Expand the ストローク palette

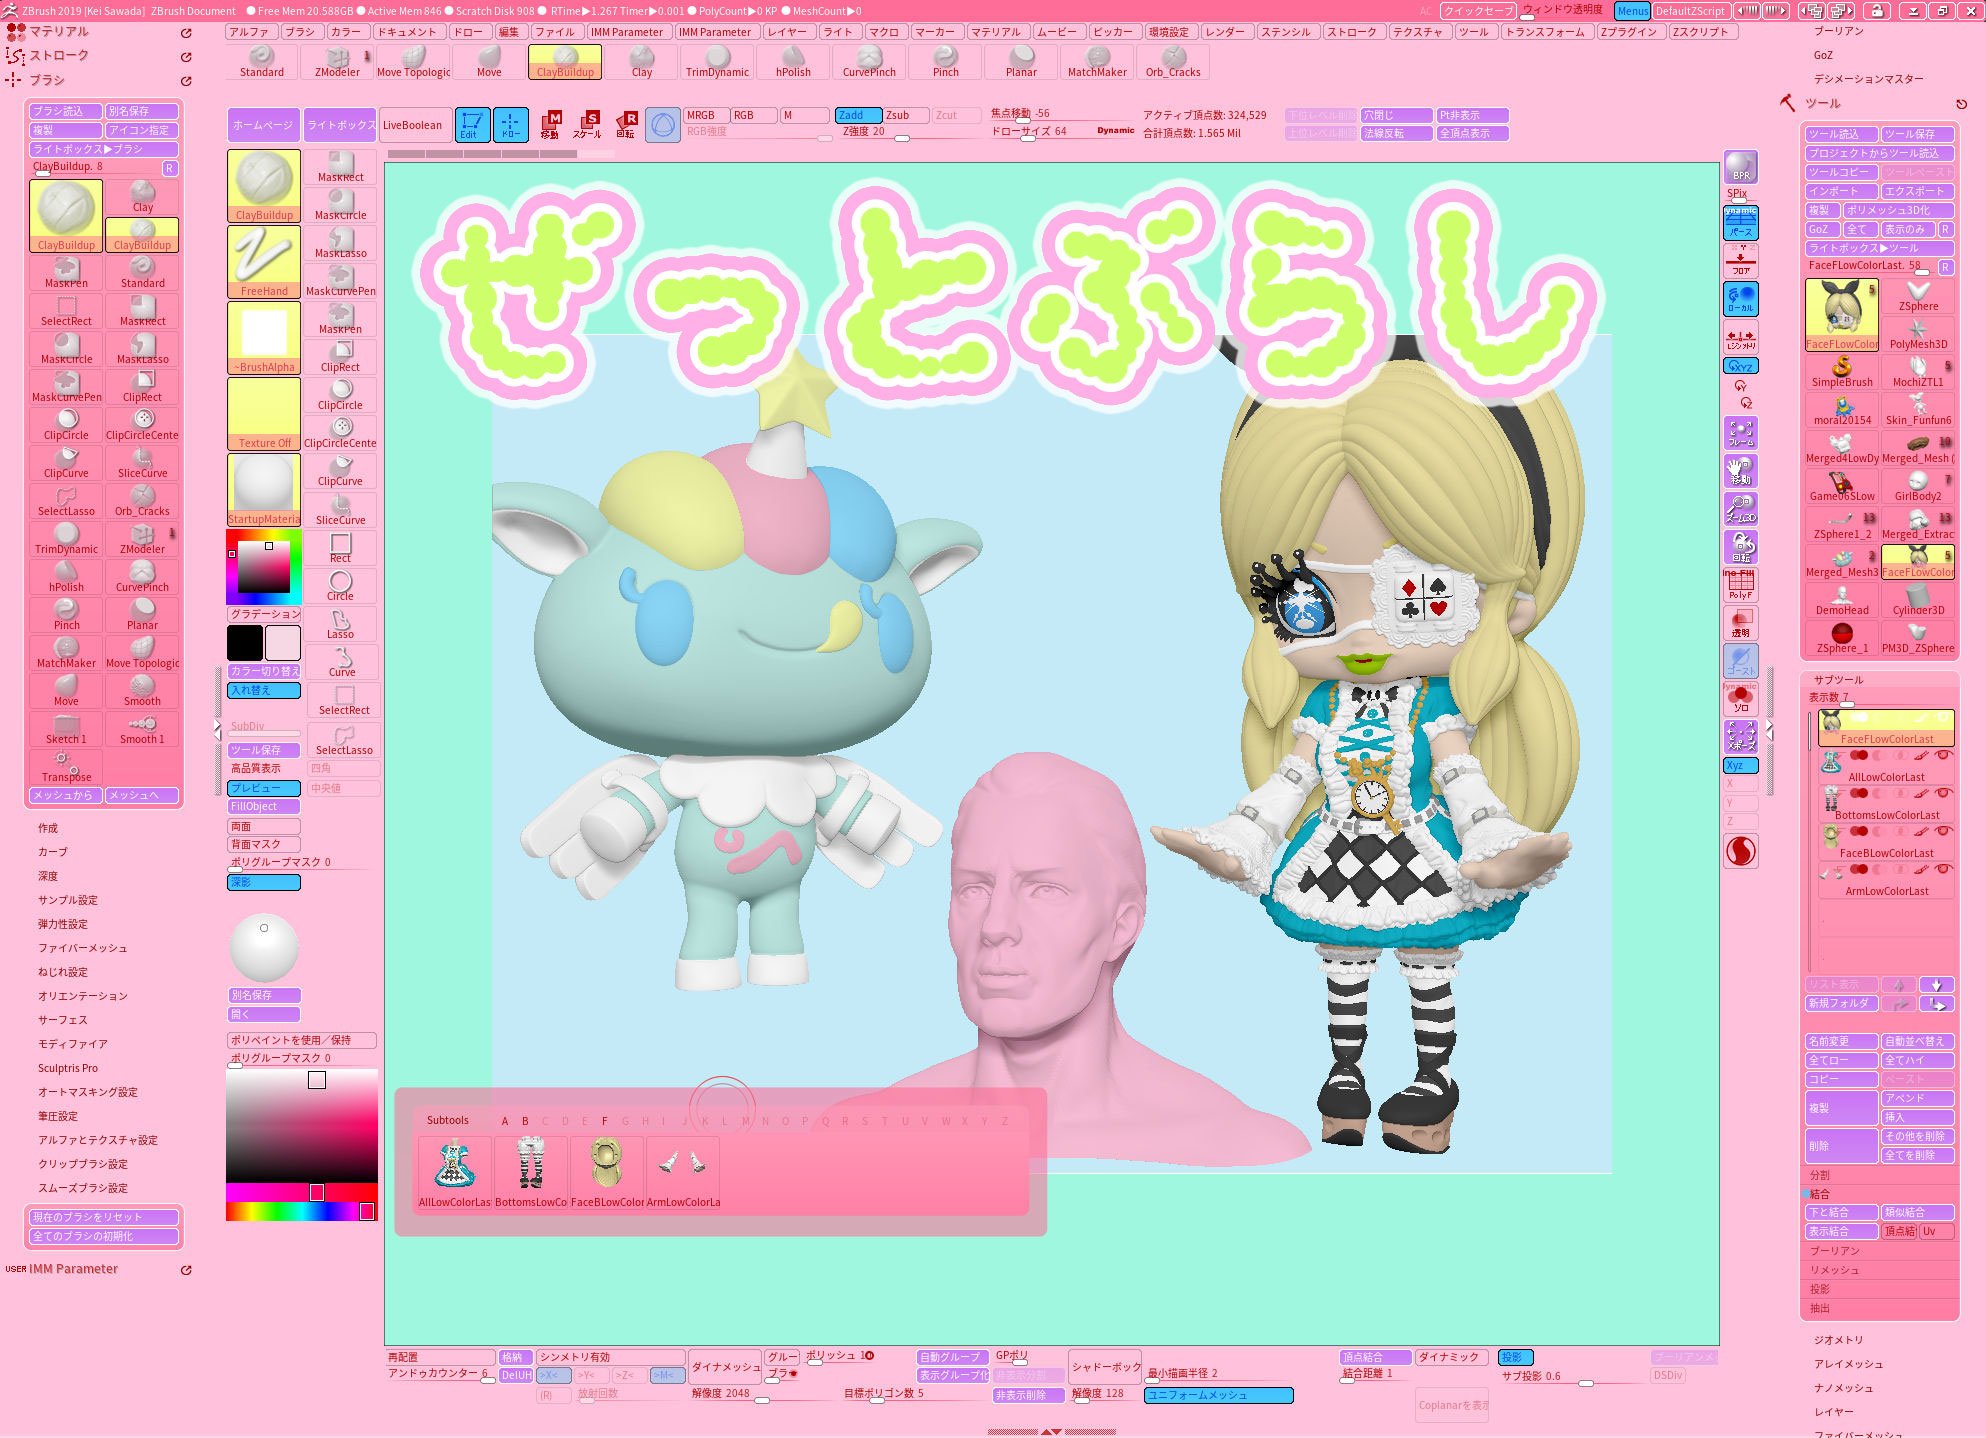tap(59, 56)
